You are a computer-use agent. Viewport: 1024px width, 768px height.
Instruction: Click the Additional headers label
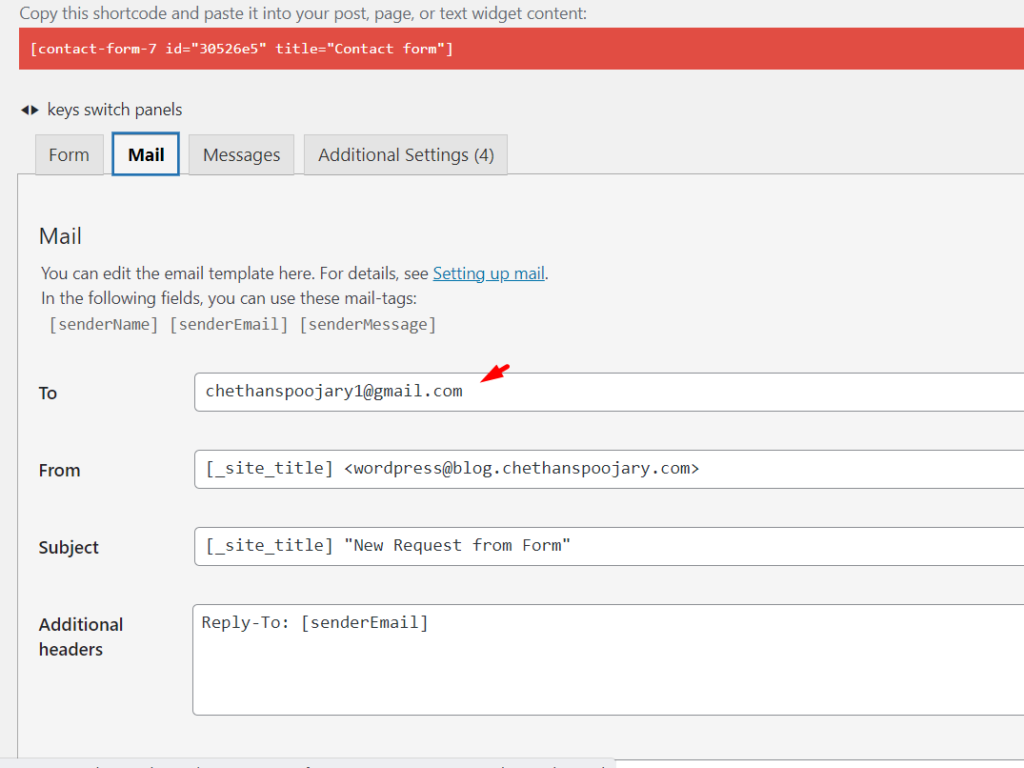point(80,637)
